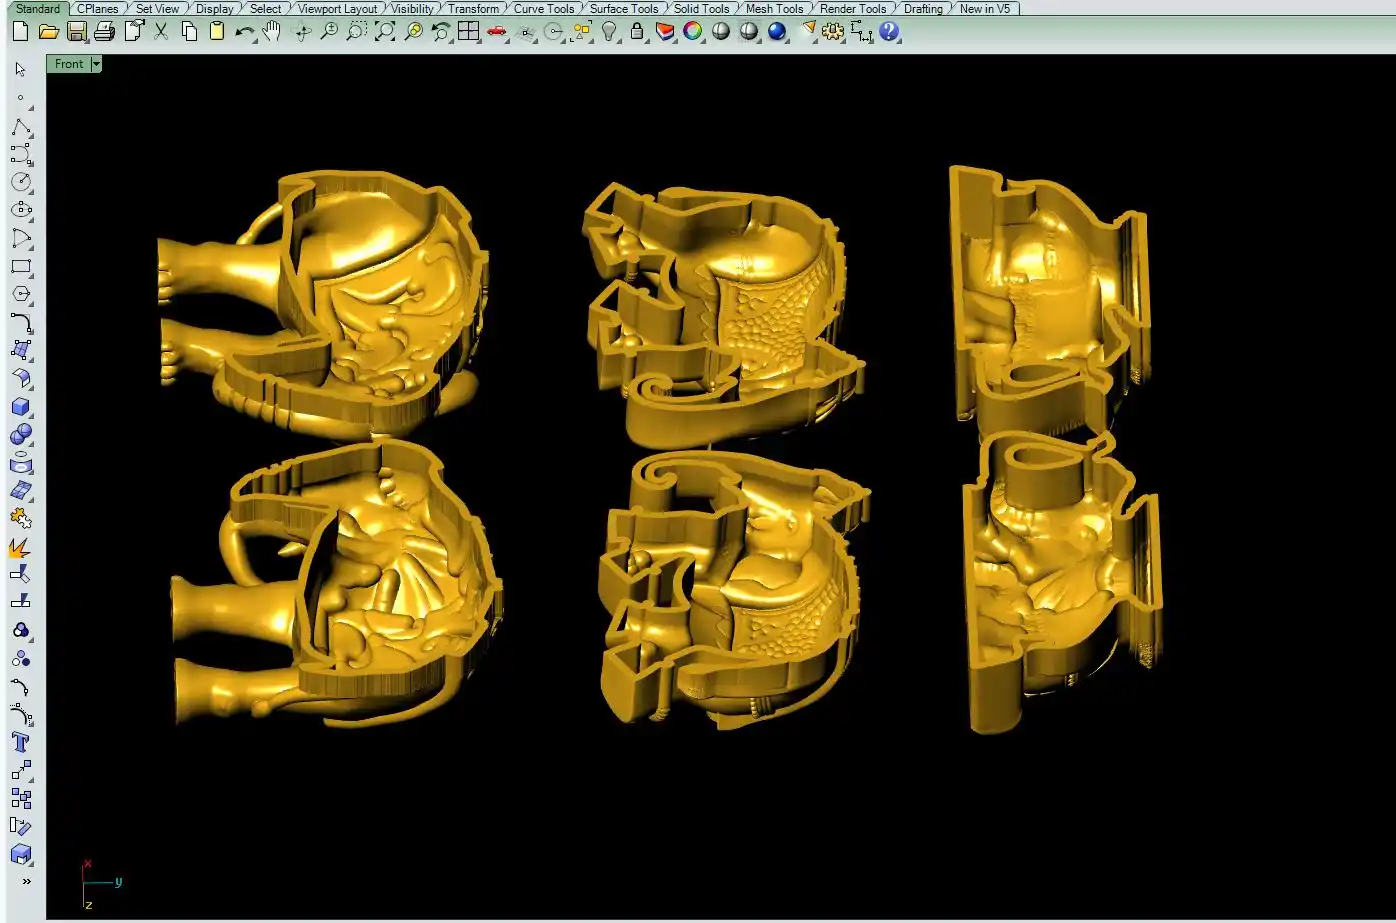Screen dimensions: 1396x923
Task: Click the Explode tool icon
Action: click(20, 547)
